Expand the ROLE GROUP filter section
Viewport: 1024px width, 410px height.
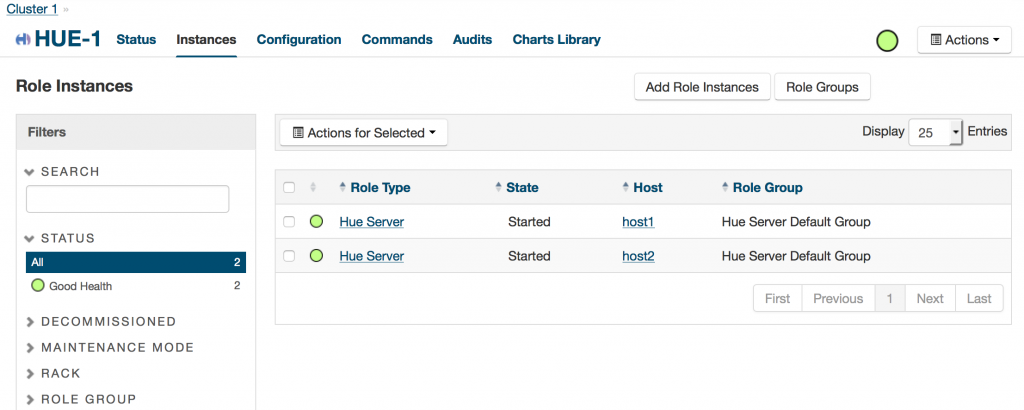pyautogui.click(x=81, y=399)
